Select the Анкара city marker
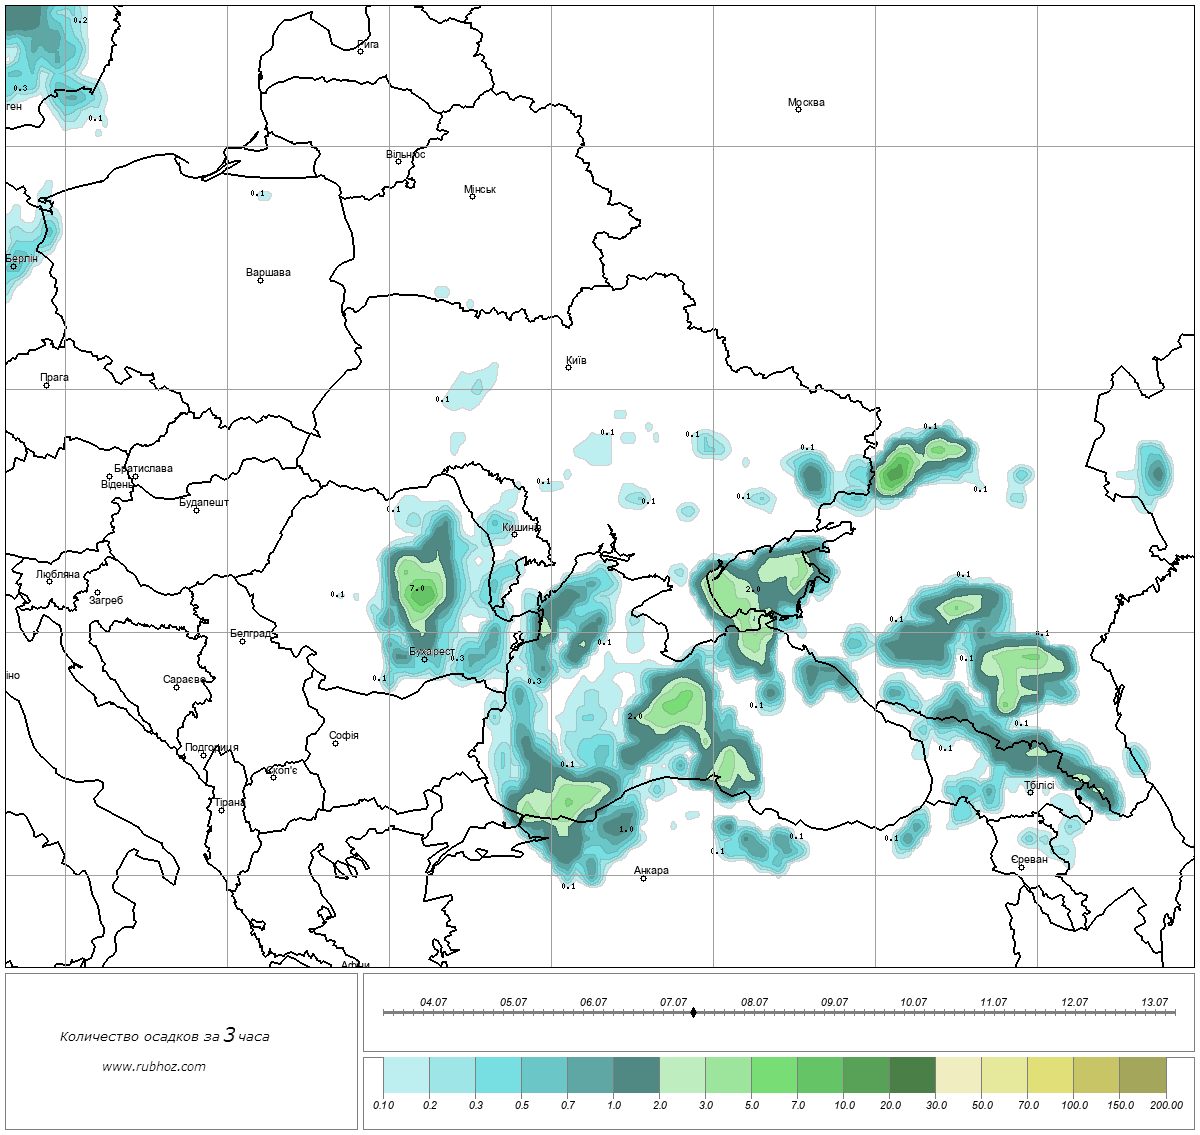The height and width of the screenshot is (1135, 1200). point(643,878)
